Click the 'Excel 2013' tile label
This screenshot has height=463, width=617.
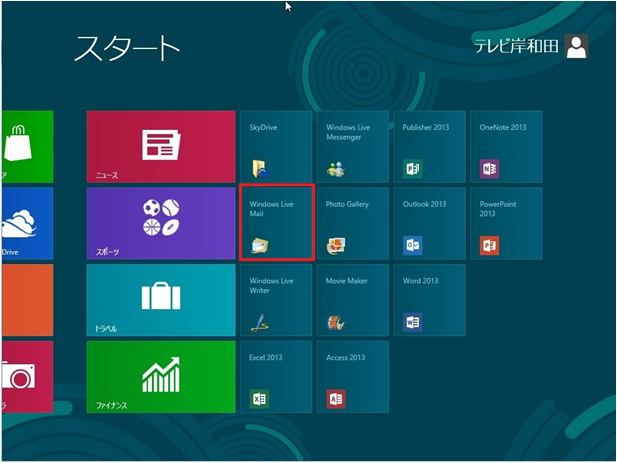point(266,358)
